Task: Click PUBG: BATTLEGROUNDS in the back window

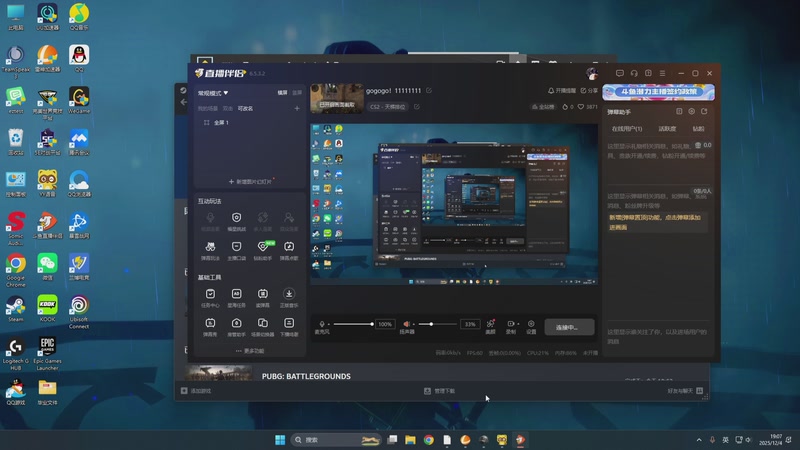Action: point(306,376)
